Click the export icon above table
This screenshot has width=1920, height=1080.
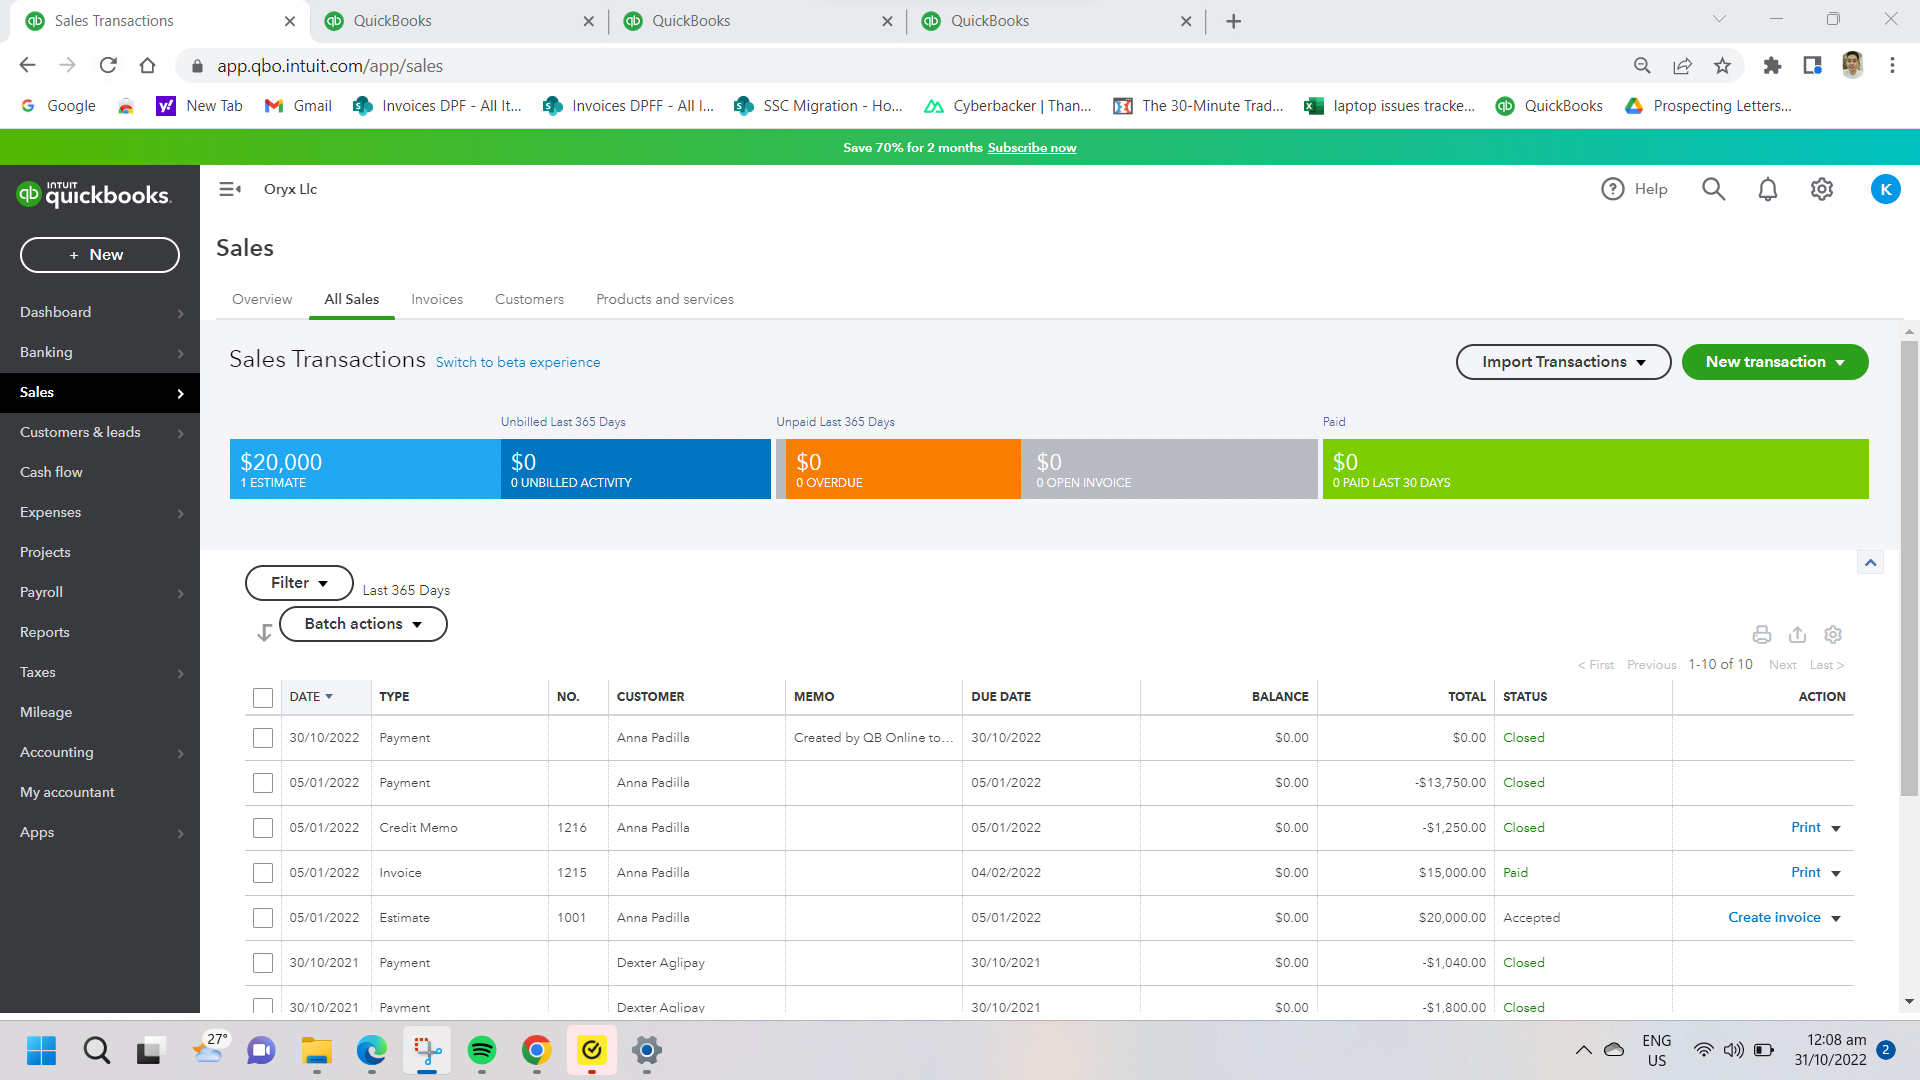(1797, 634)
